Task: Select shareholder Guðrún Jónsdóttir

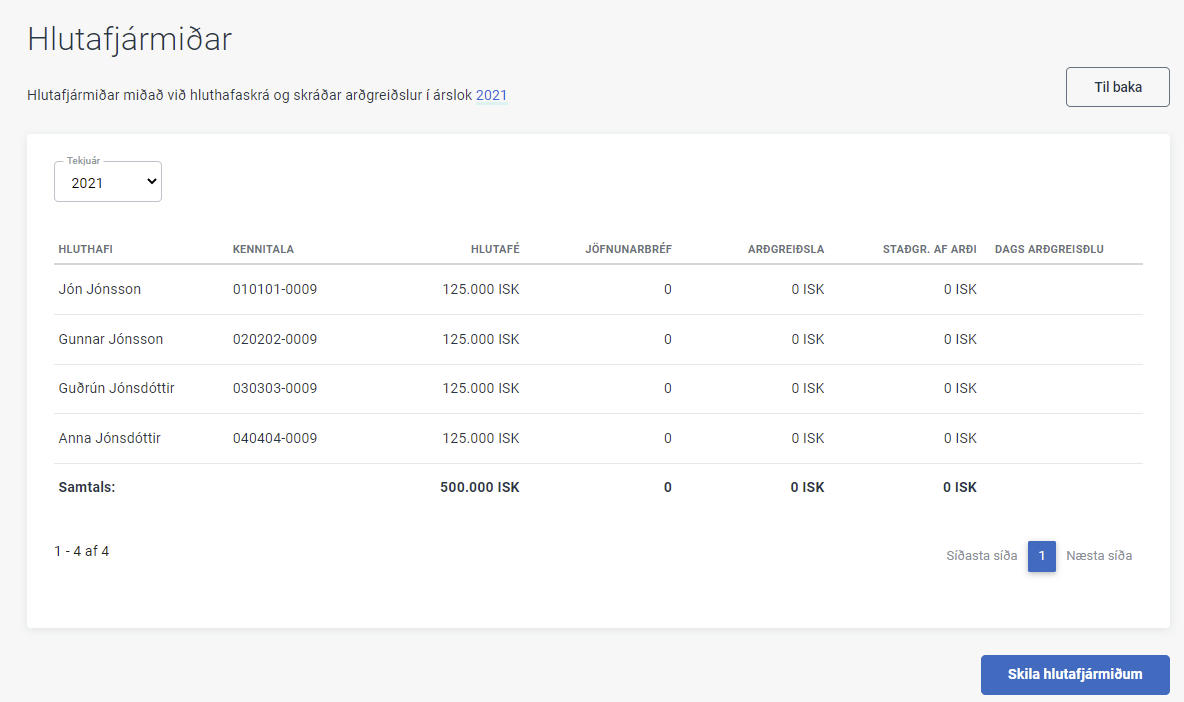Action: click(116, 388)
